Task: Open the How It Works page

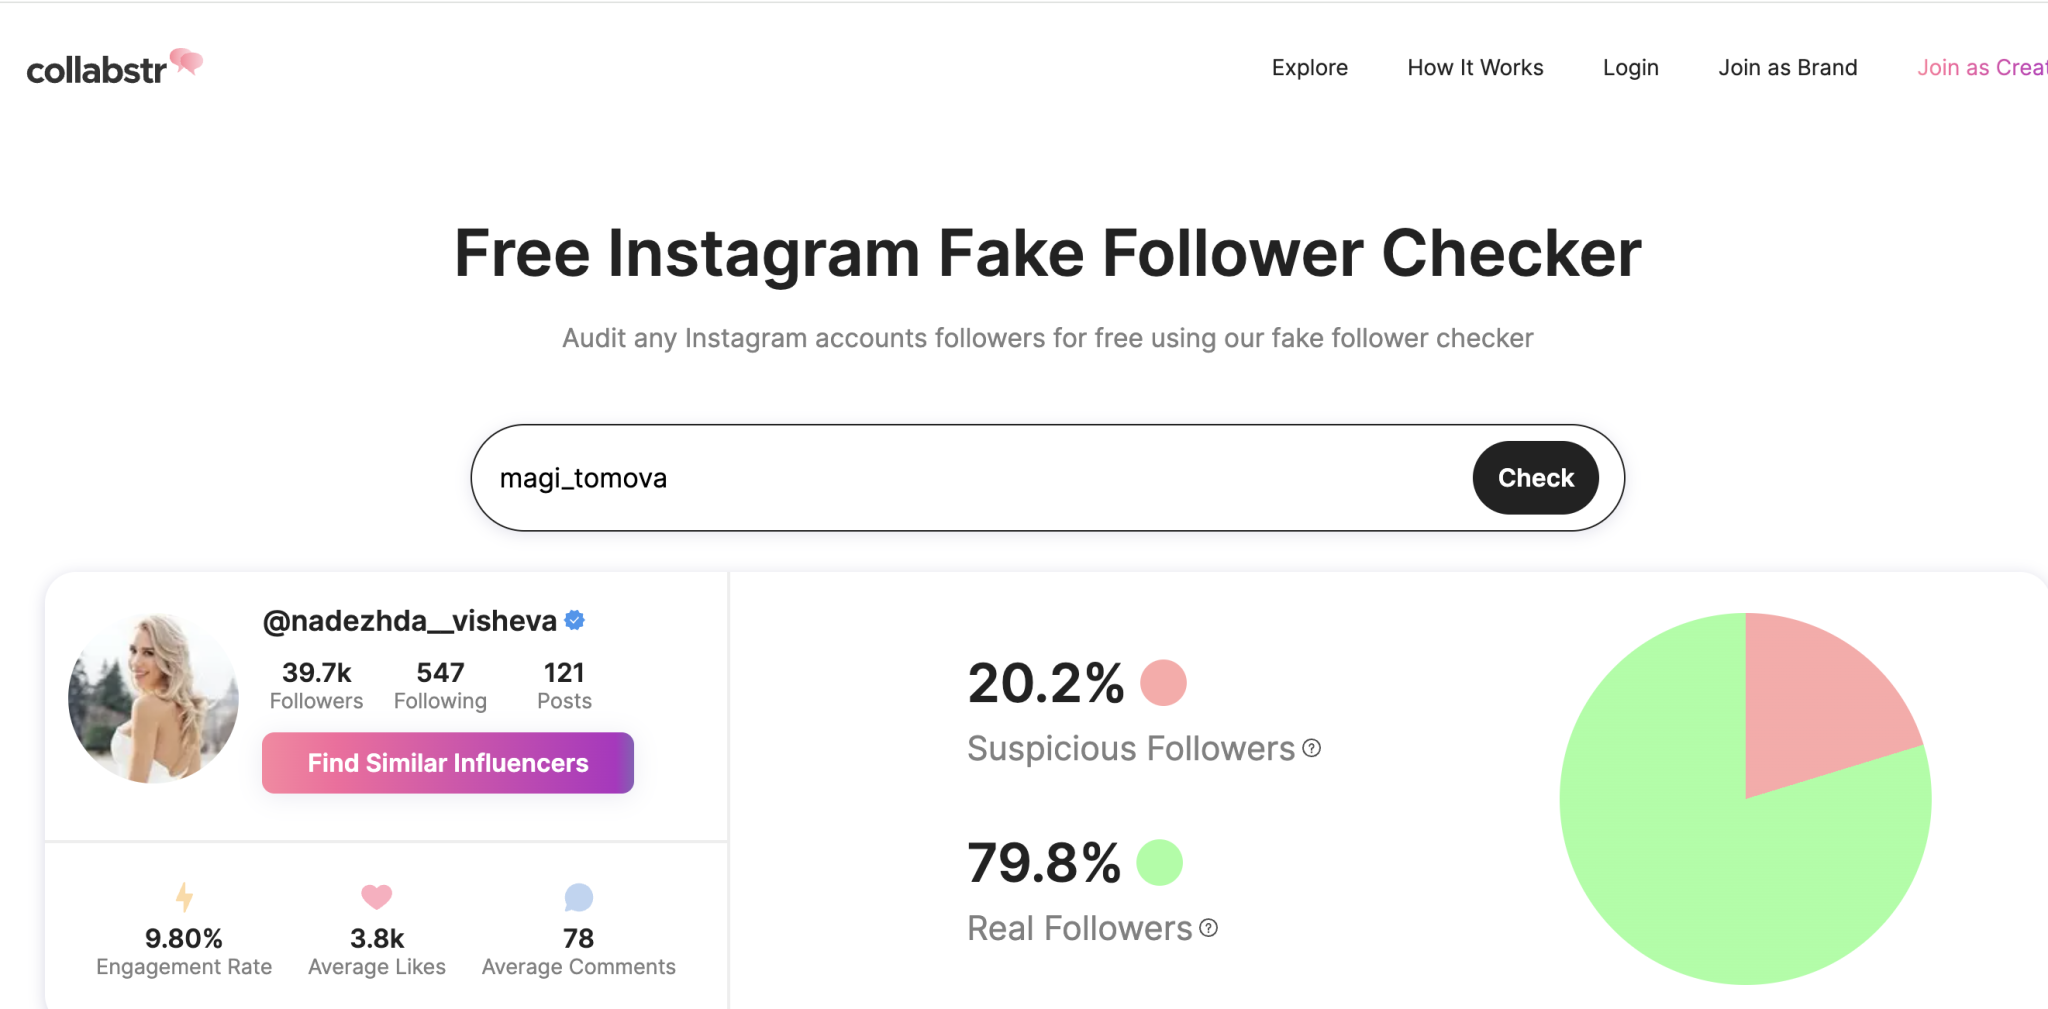Action: click(1475, 68)
